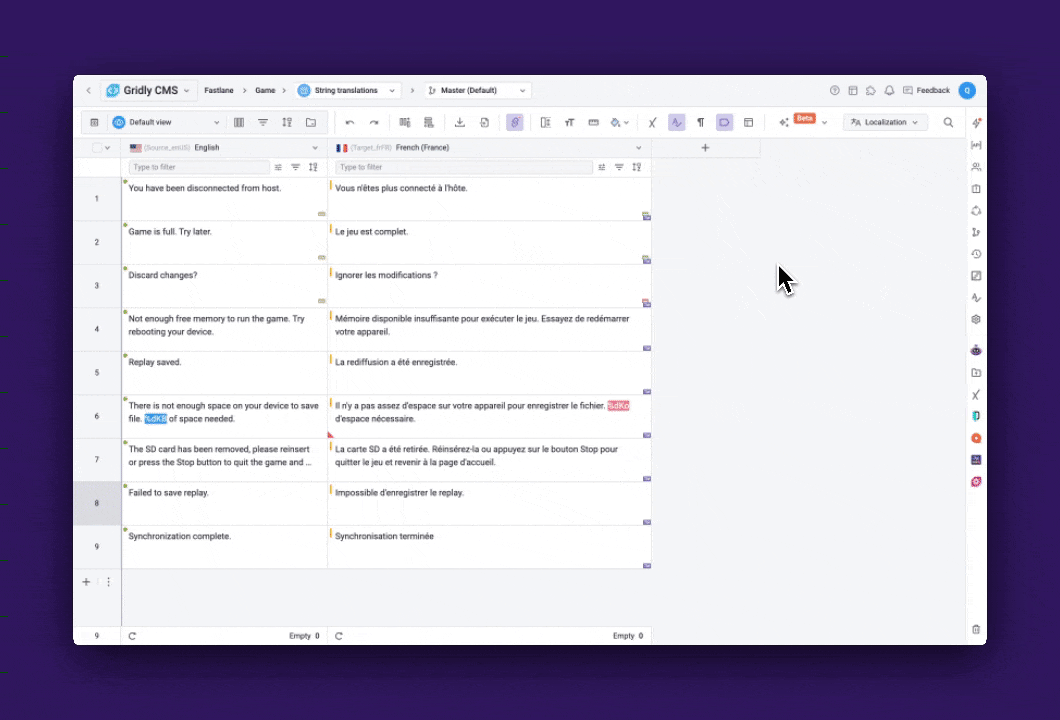Click the download/export icon in toolbar
Viewport: 1060px width, 720px height.
[x=460, y=122]
